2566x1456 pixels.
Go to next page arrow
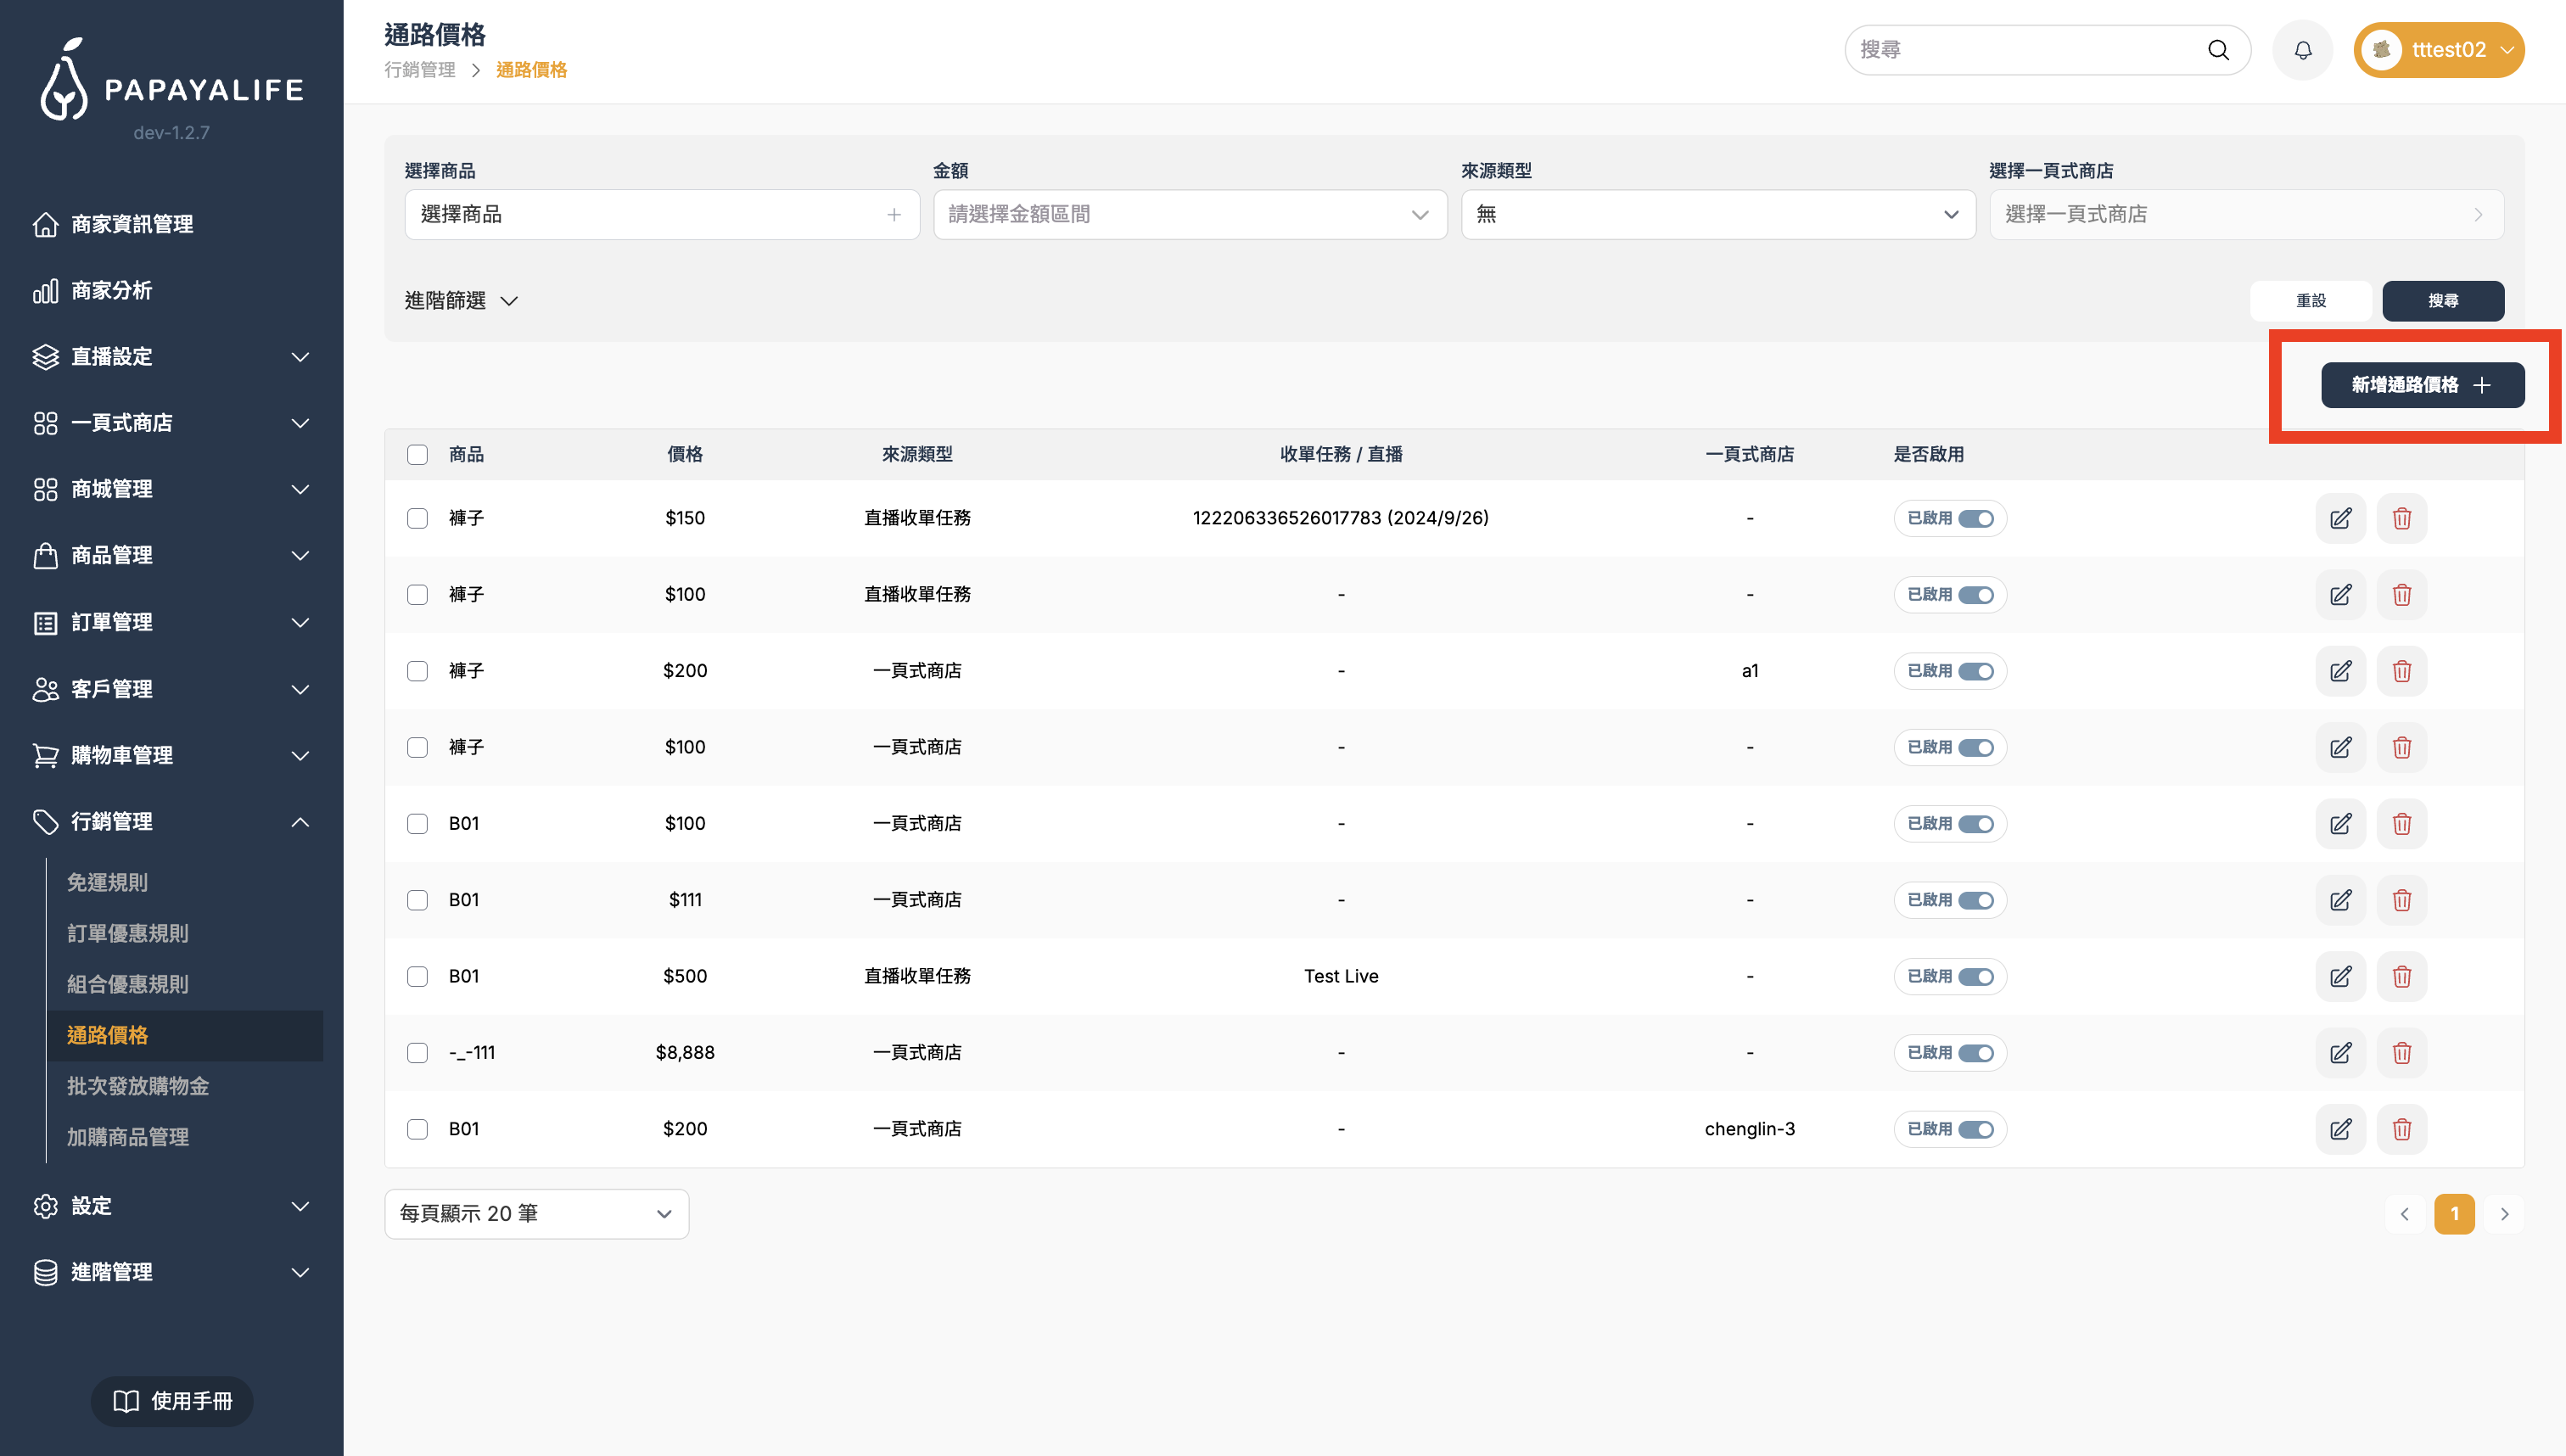(x=2504, y=1214)
